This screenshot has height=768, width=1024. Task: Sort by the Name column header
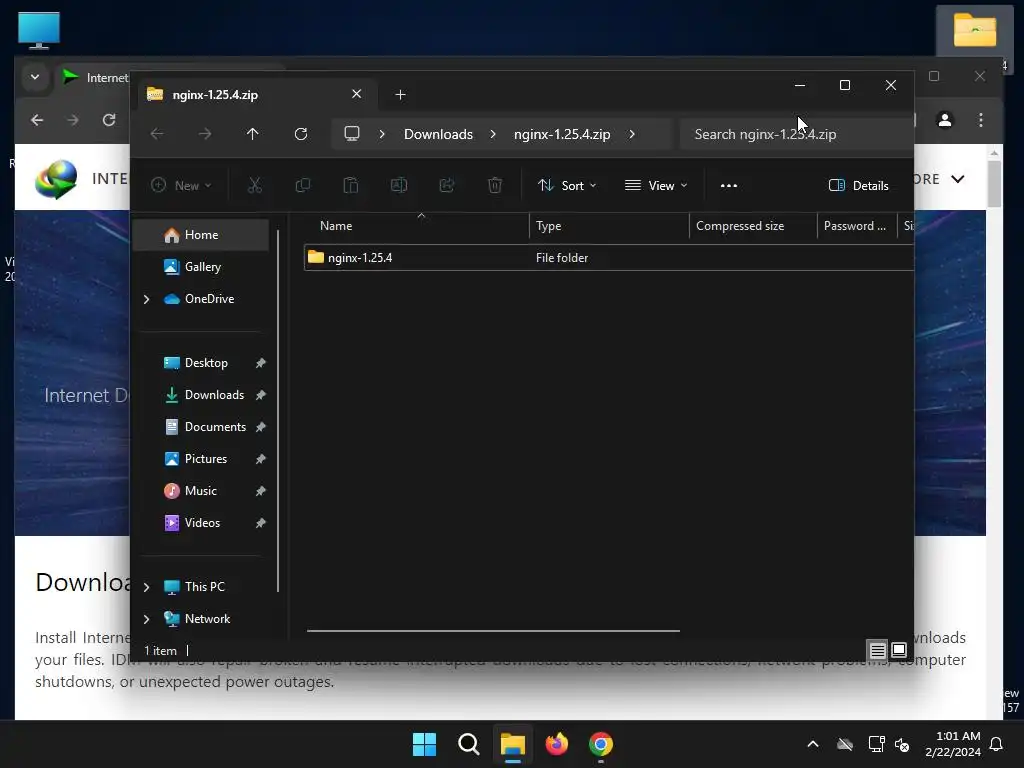coord(417,226)
